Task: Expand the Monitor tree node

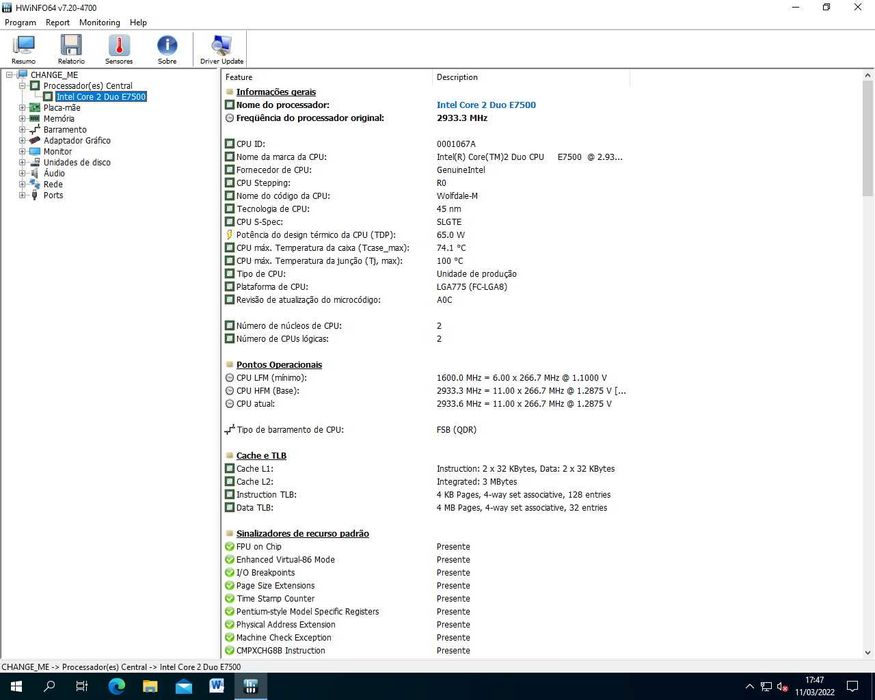Action: pyautogui.click(x=22, y=151)
